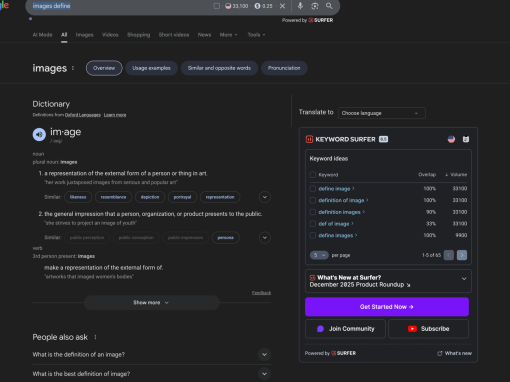Switch to News tab

[204, 35]
